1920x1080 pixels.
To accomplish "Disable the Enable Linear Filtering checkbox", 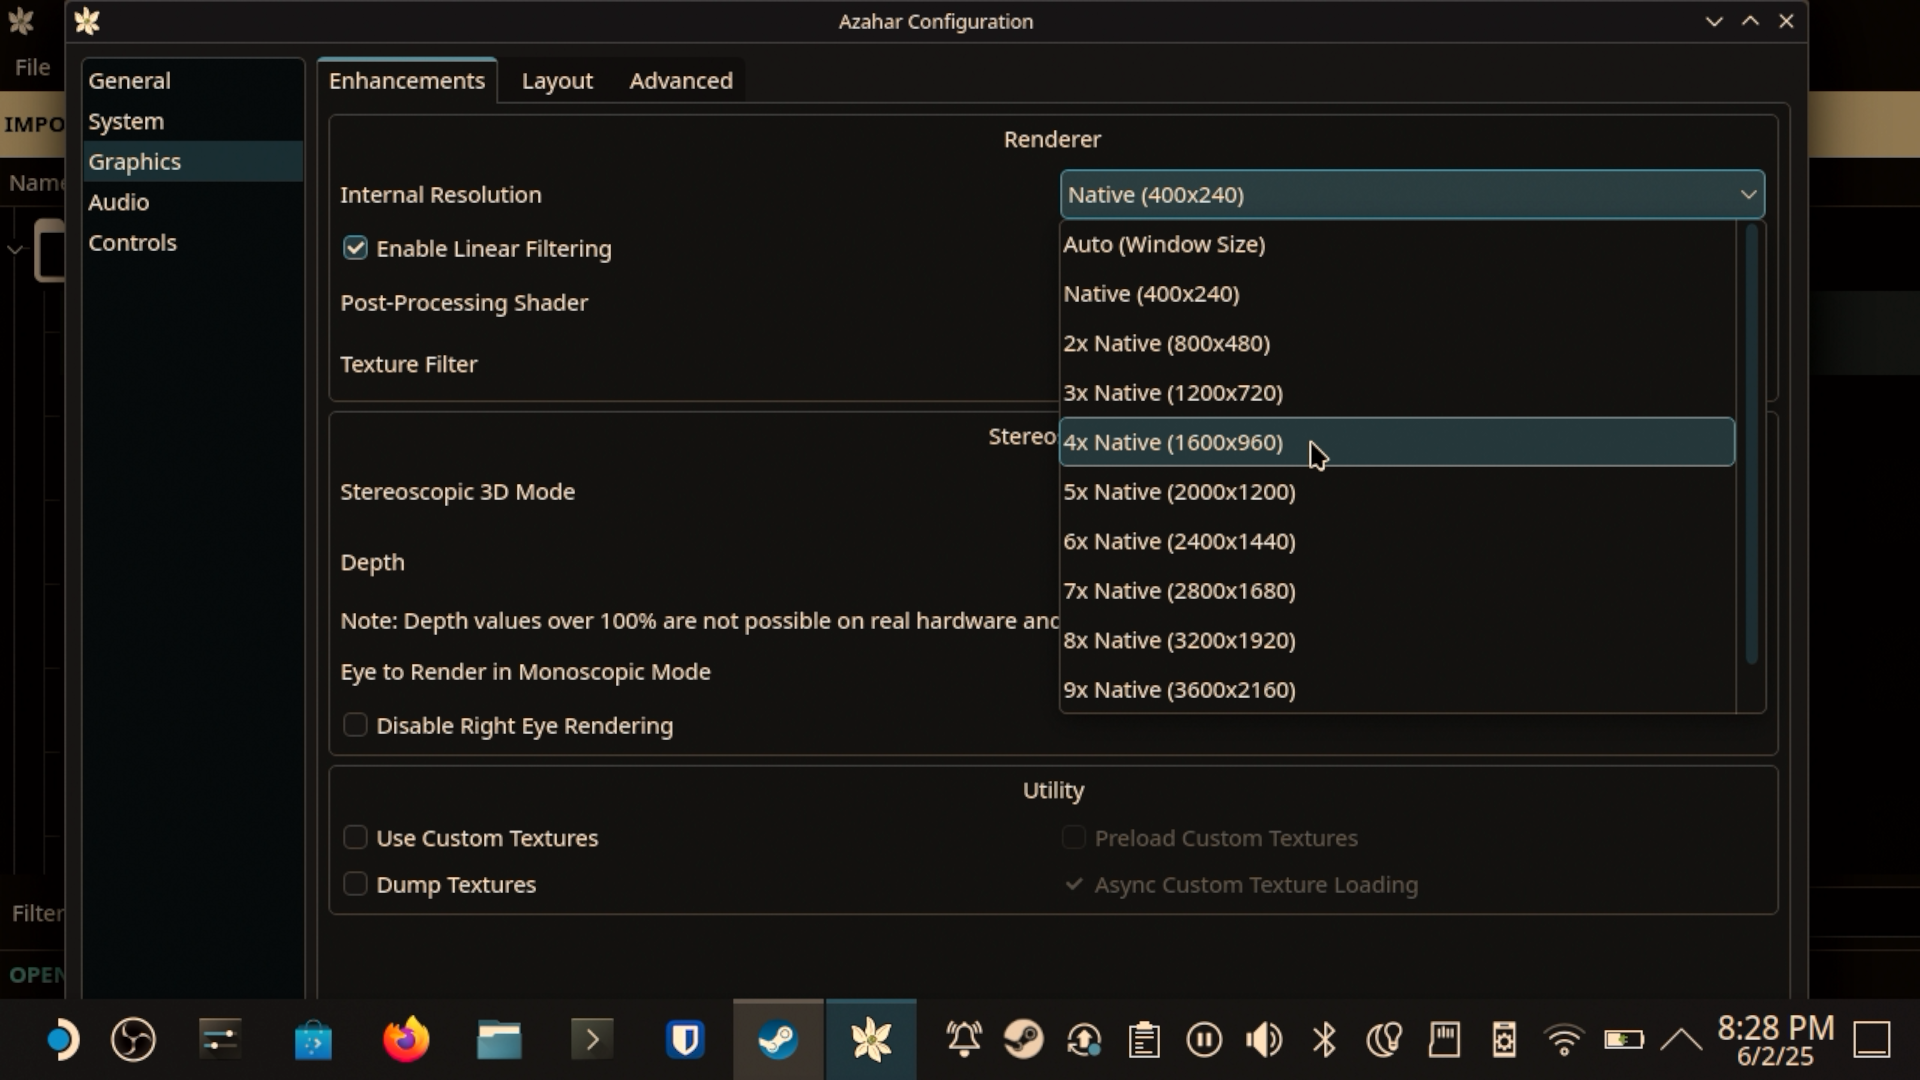I will (x=355, y=248).
